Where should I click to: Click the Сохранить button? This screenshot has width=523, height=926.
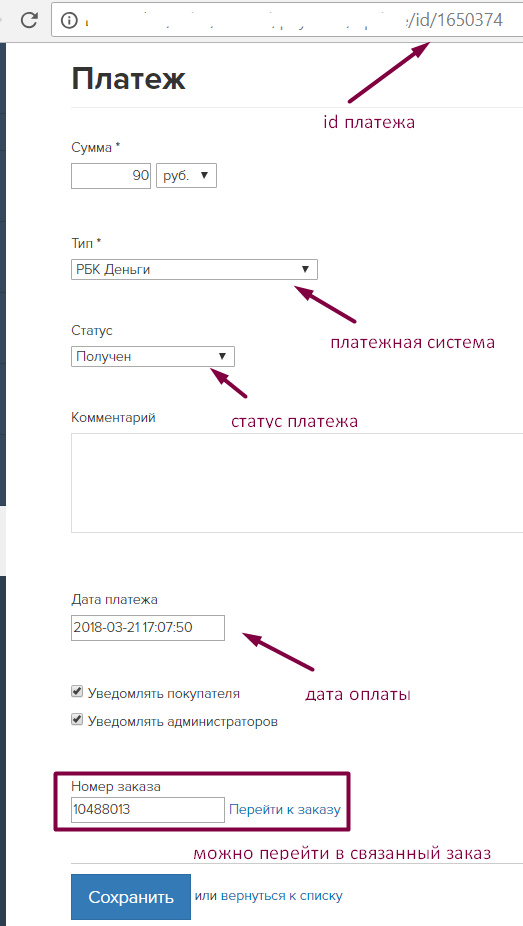click(130, 897)
